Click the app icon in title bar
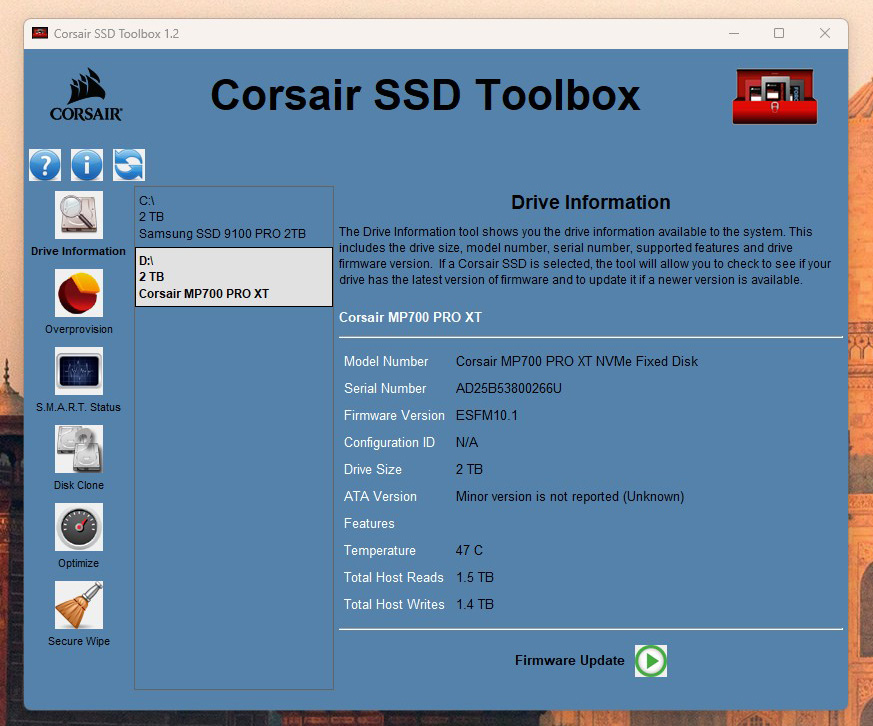Image resolution: width=873 pixels, height=726 pixels. point(40,33)
